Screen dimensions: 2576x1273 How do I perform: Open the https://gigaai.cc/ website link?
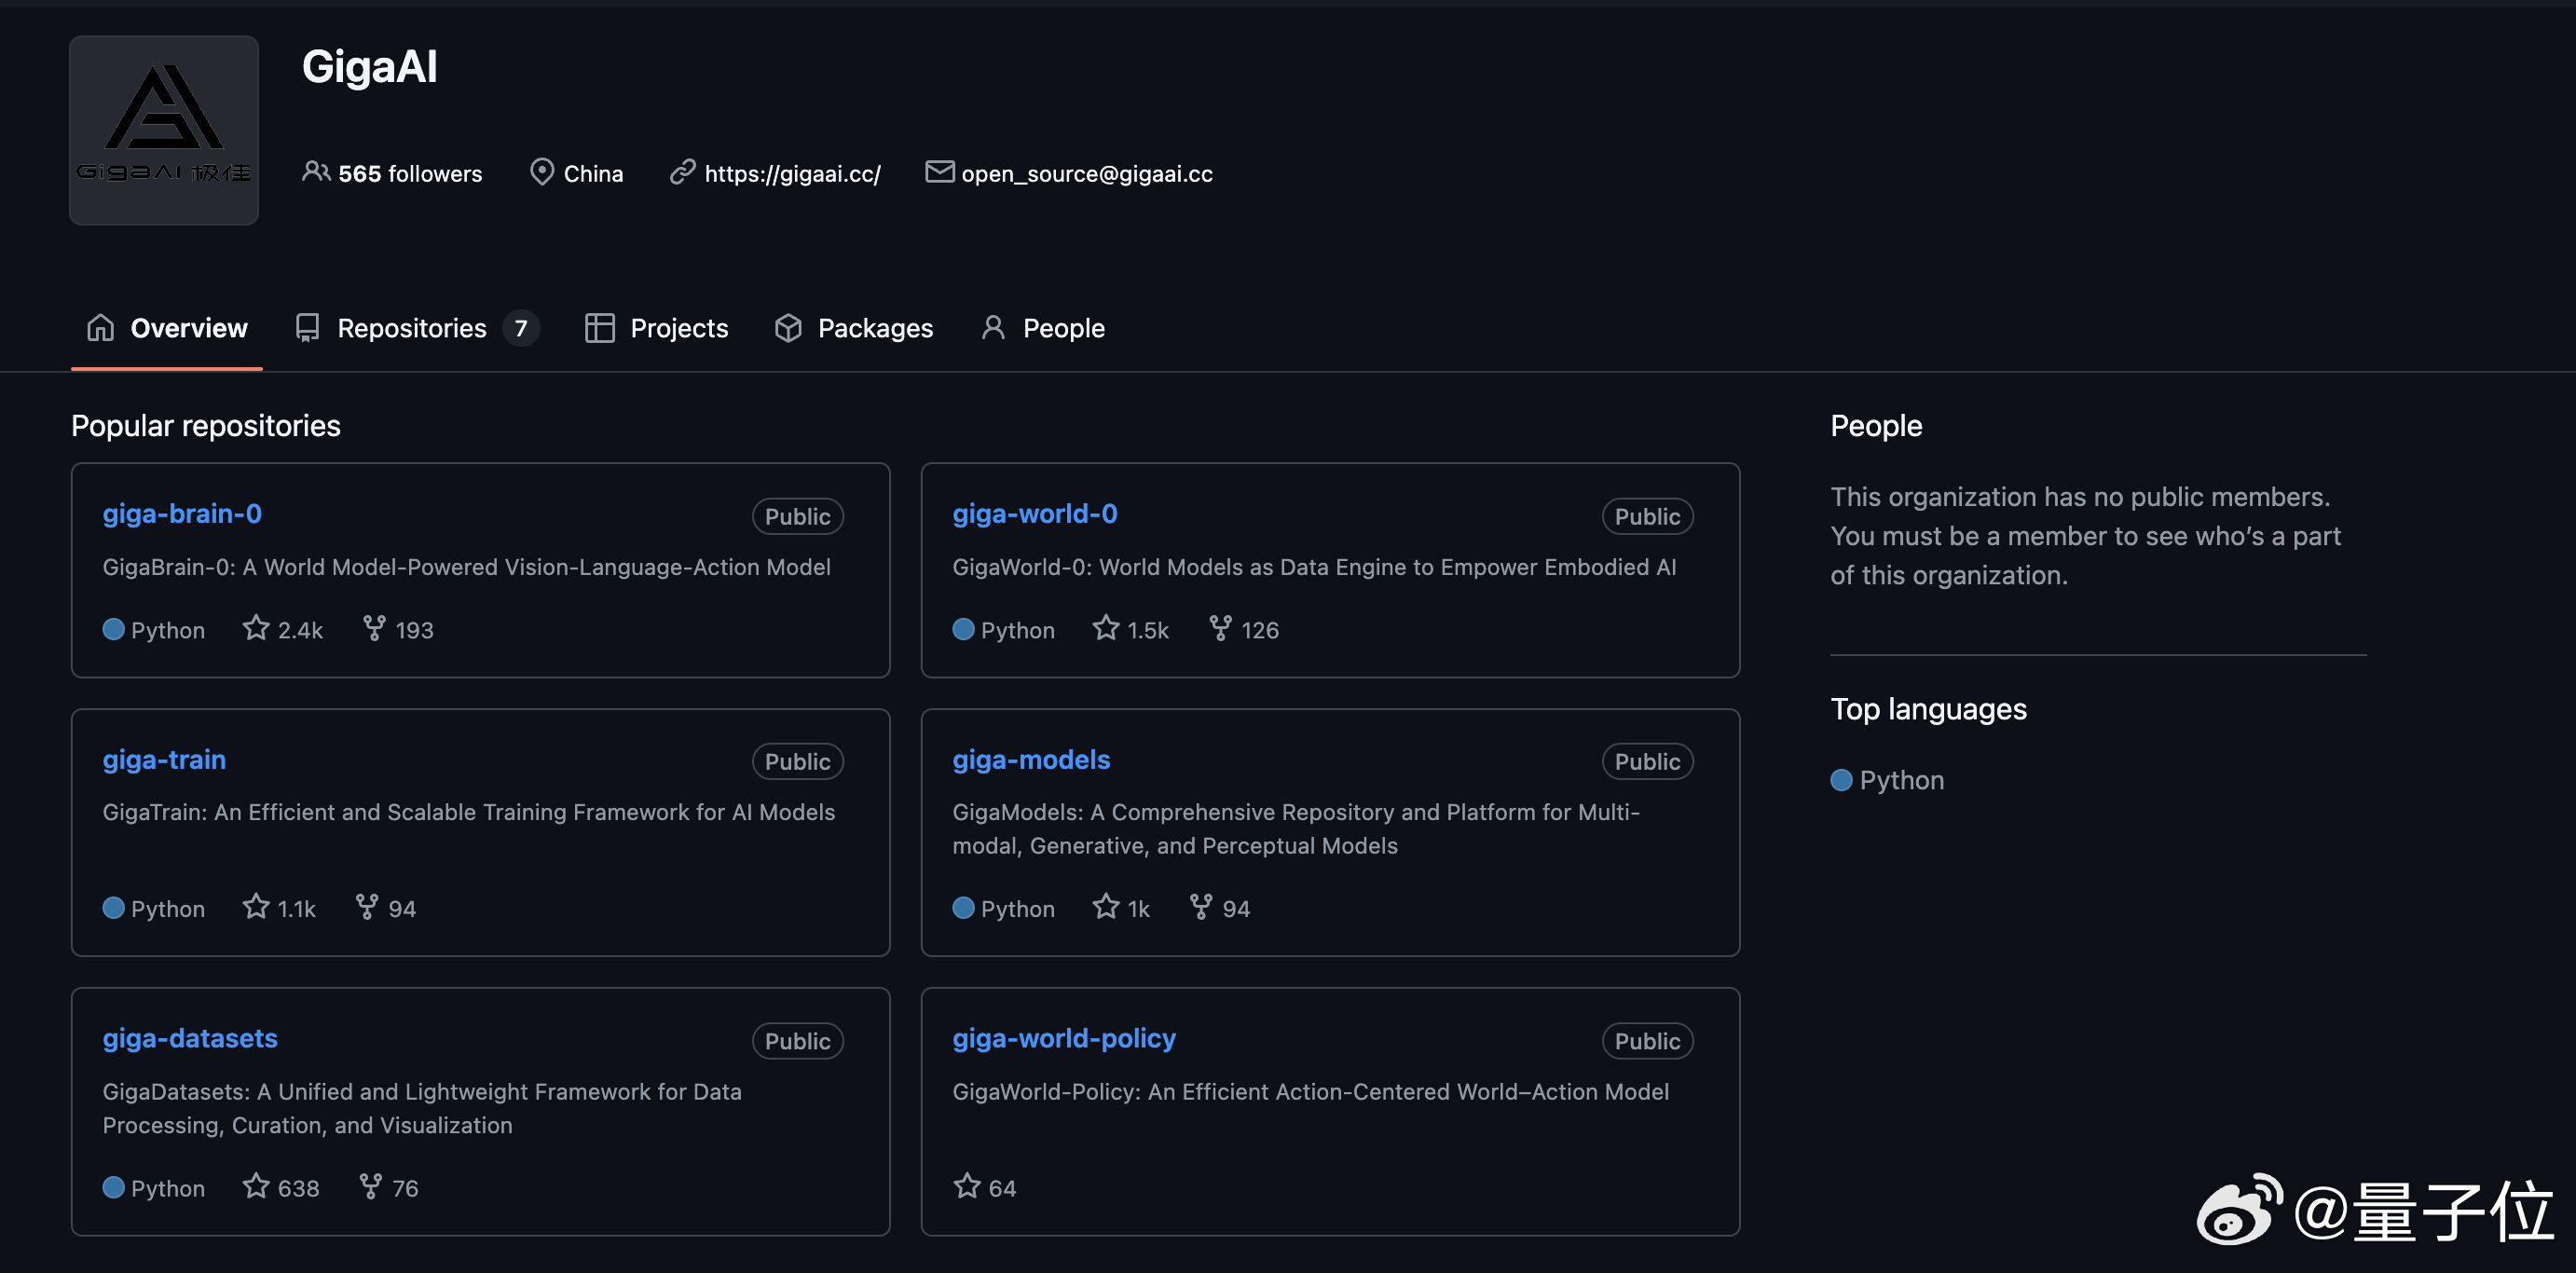792,174
